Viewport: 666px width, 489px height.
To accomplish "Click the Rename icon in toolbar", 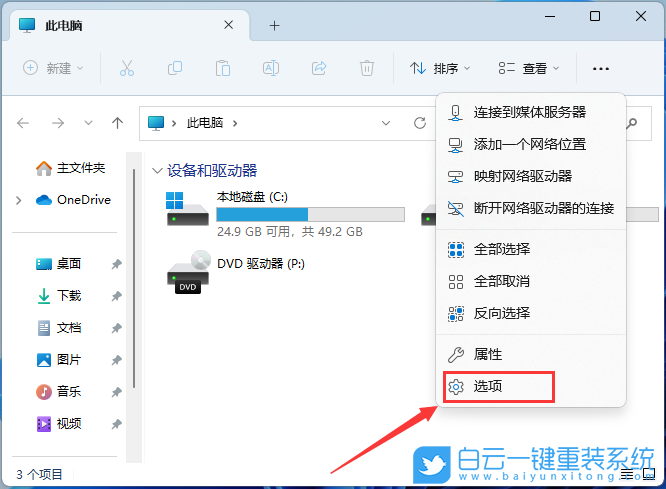I will [271, 68].
